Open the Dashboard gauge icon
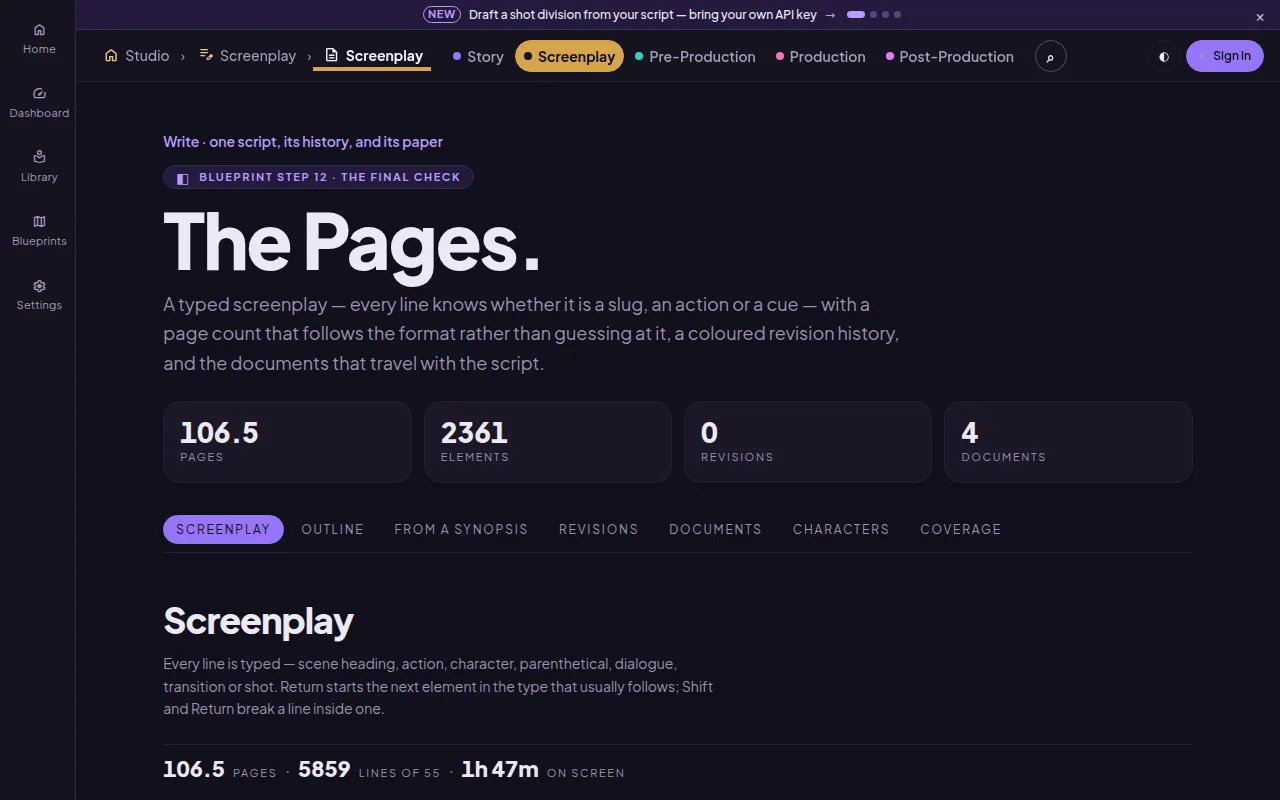Image resolution: width=1280 pixels, height=800 pixels. [x=39, y=102]
